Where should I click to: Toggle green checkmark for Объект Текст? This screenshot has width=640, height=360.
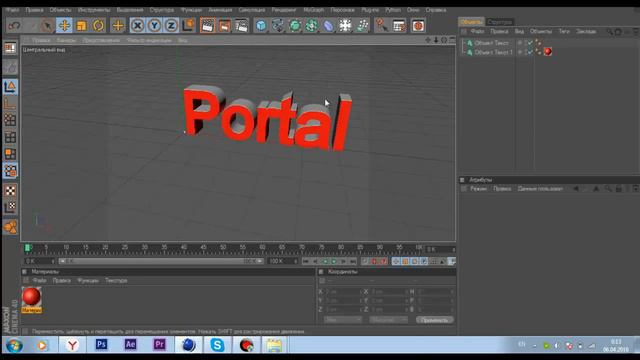[x=530, y=42]
